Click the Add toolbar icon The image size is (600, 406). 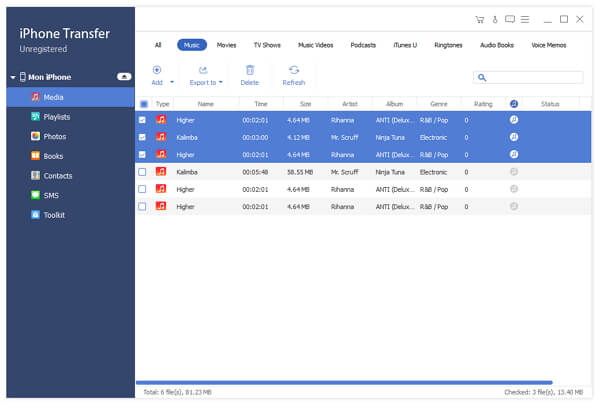click(x=157, y=70)
